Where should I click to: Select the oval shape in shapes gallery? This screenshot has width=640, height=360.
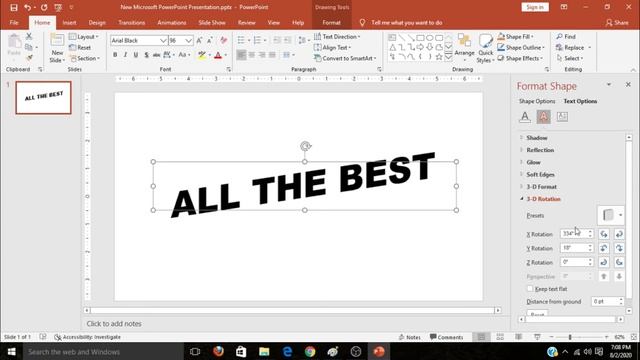coord(429,38)
